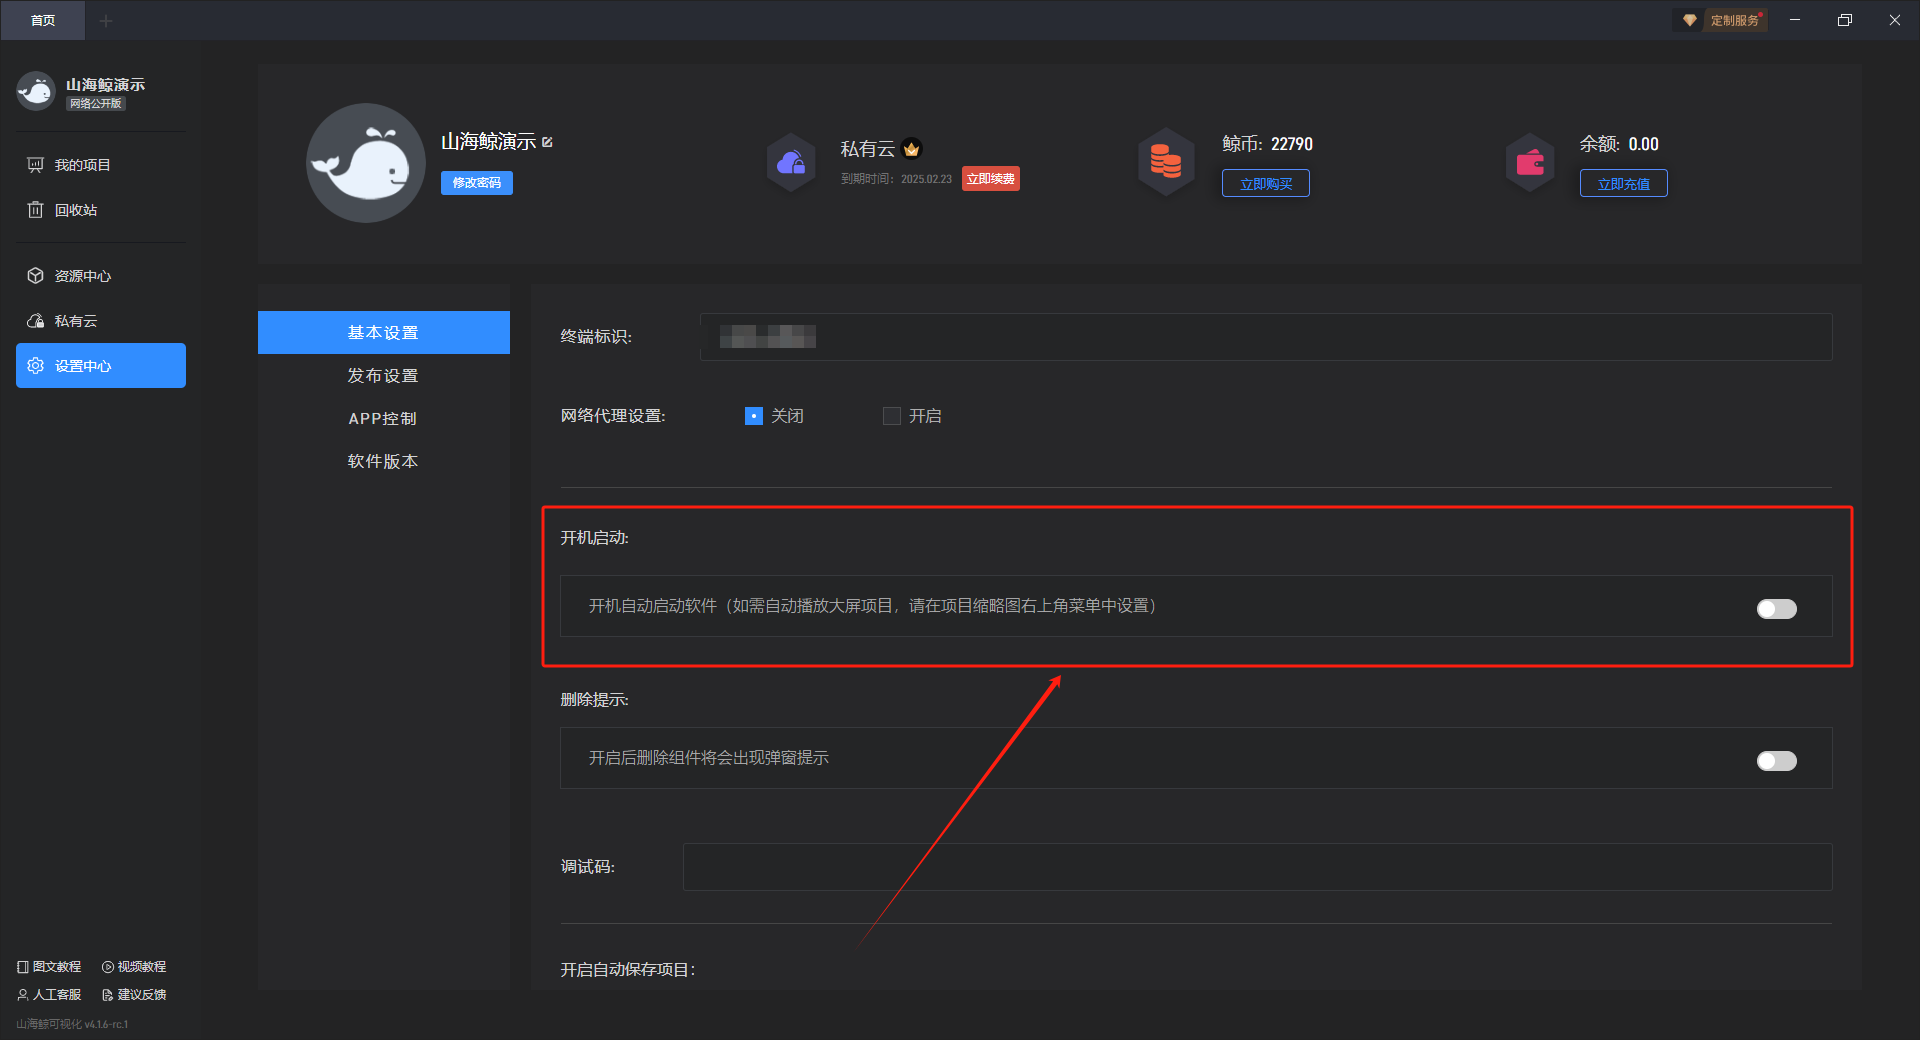Open the 软件版本 settings tab
The width and height of the screenshot is (1920, 1040).
(383, 462)
